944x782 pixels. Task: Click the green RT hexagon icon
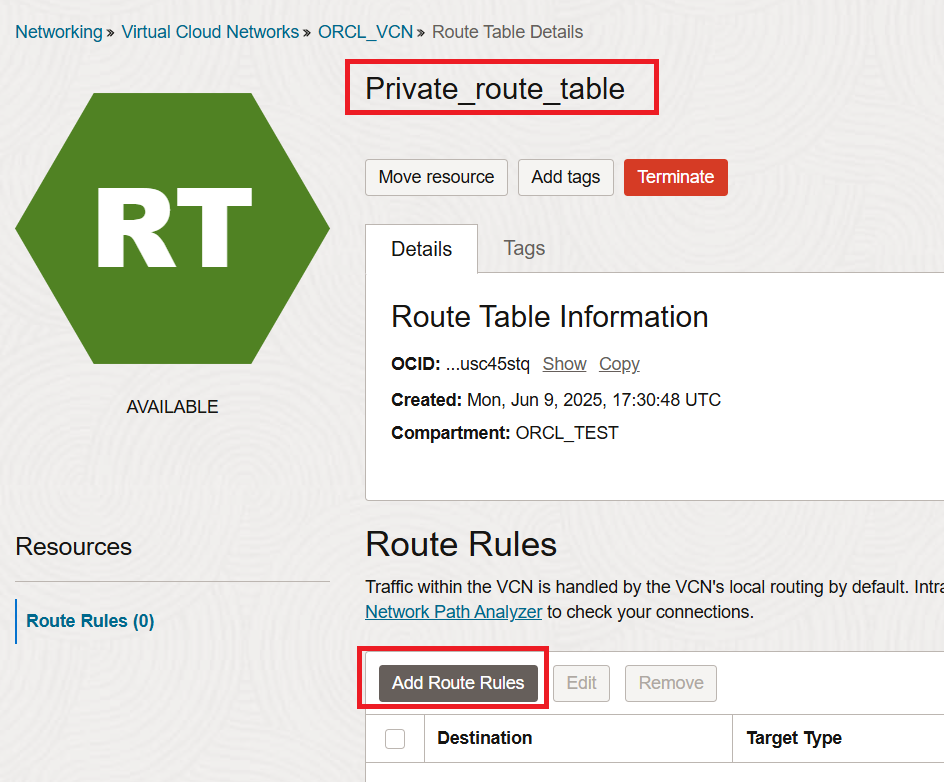pos(173,228)
